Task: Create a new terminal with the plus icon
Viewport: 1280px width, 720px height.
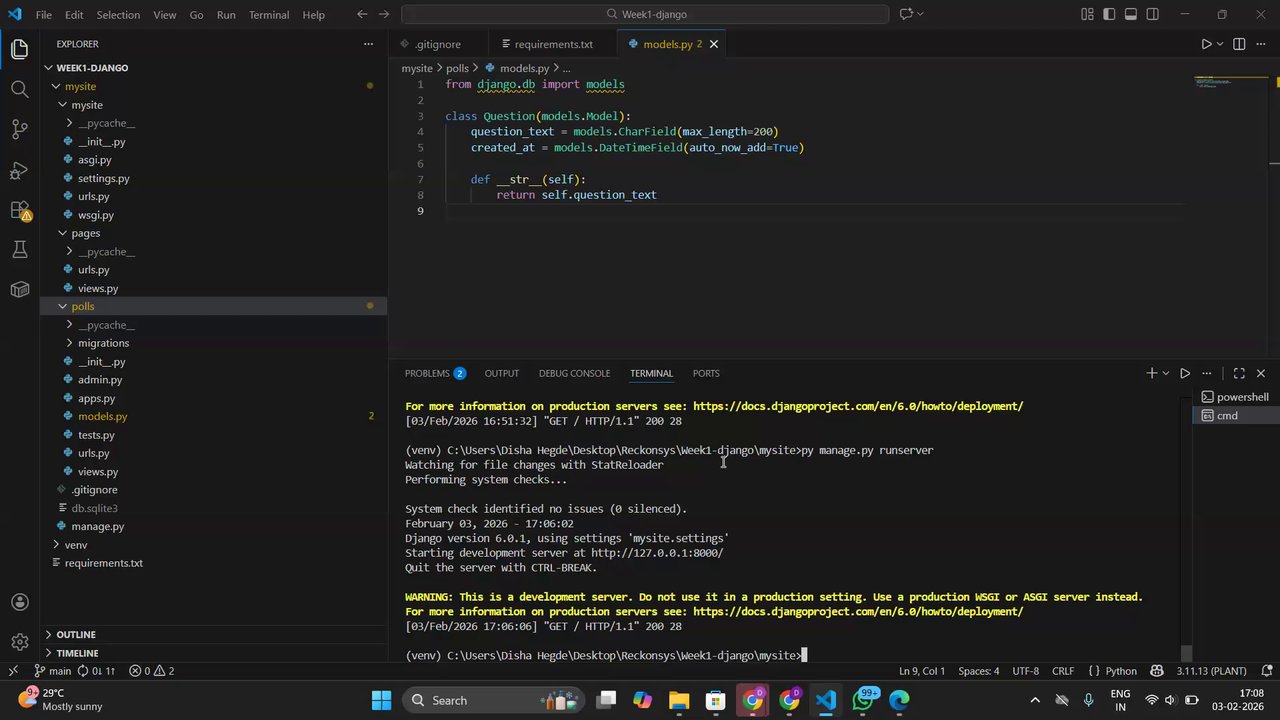Action: [x=1151, y=373]
